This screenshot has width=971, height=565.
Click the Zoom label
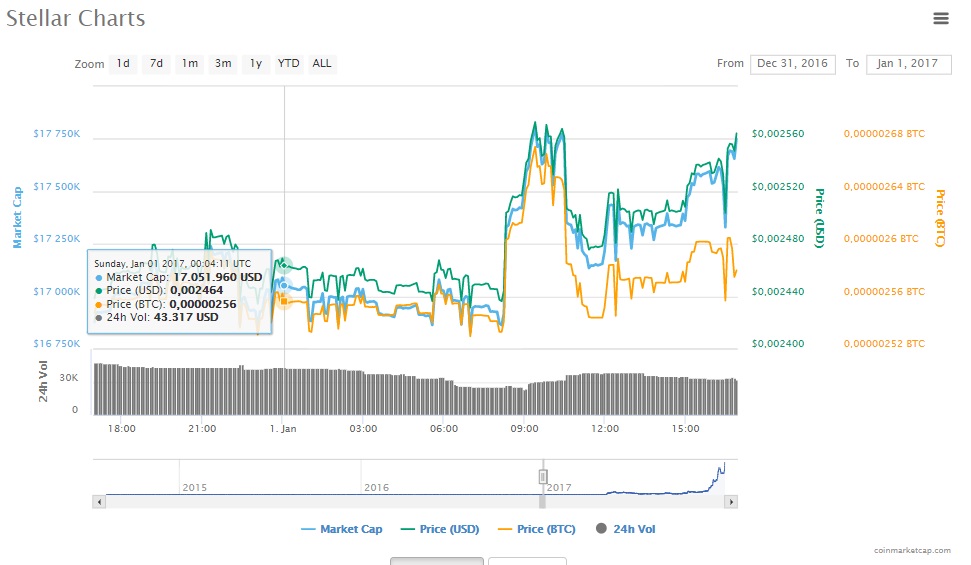coord(89,64)
